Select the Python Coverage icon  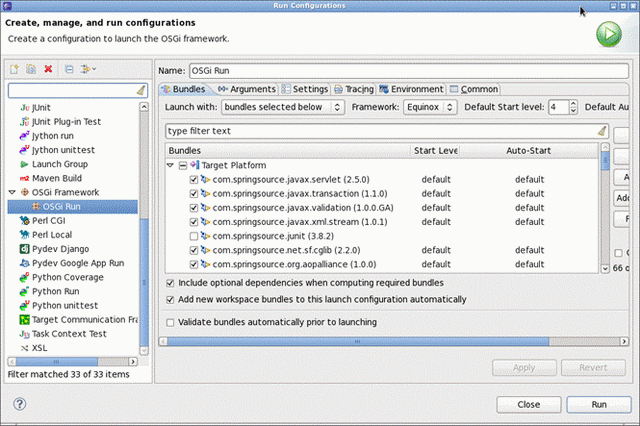click(24, 277)
